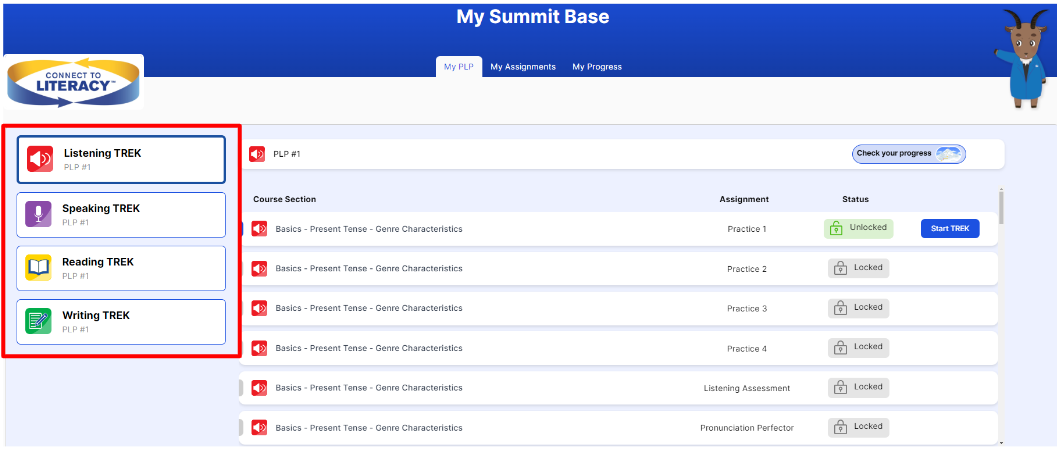Click the Practice 1 assignment label
The height and width of the screenshot is (450, 1057).
coord(747,229)
